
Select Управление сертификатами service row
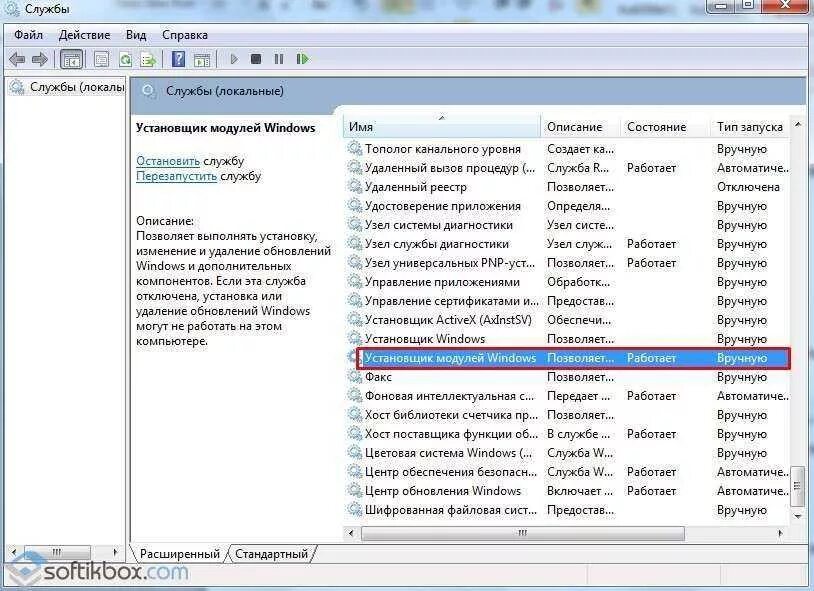click(567, 301)
